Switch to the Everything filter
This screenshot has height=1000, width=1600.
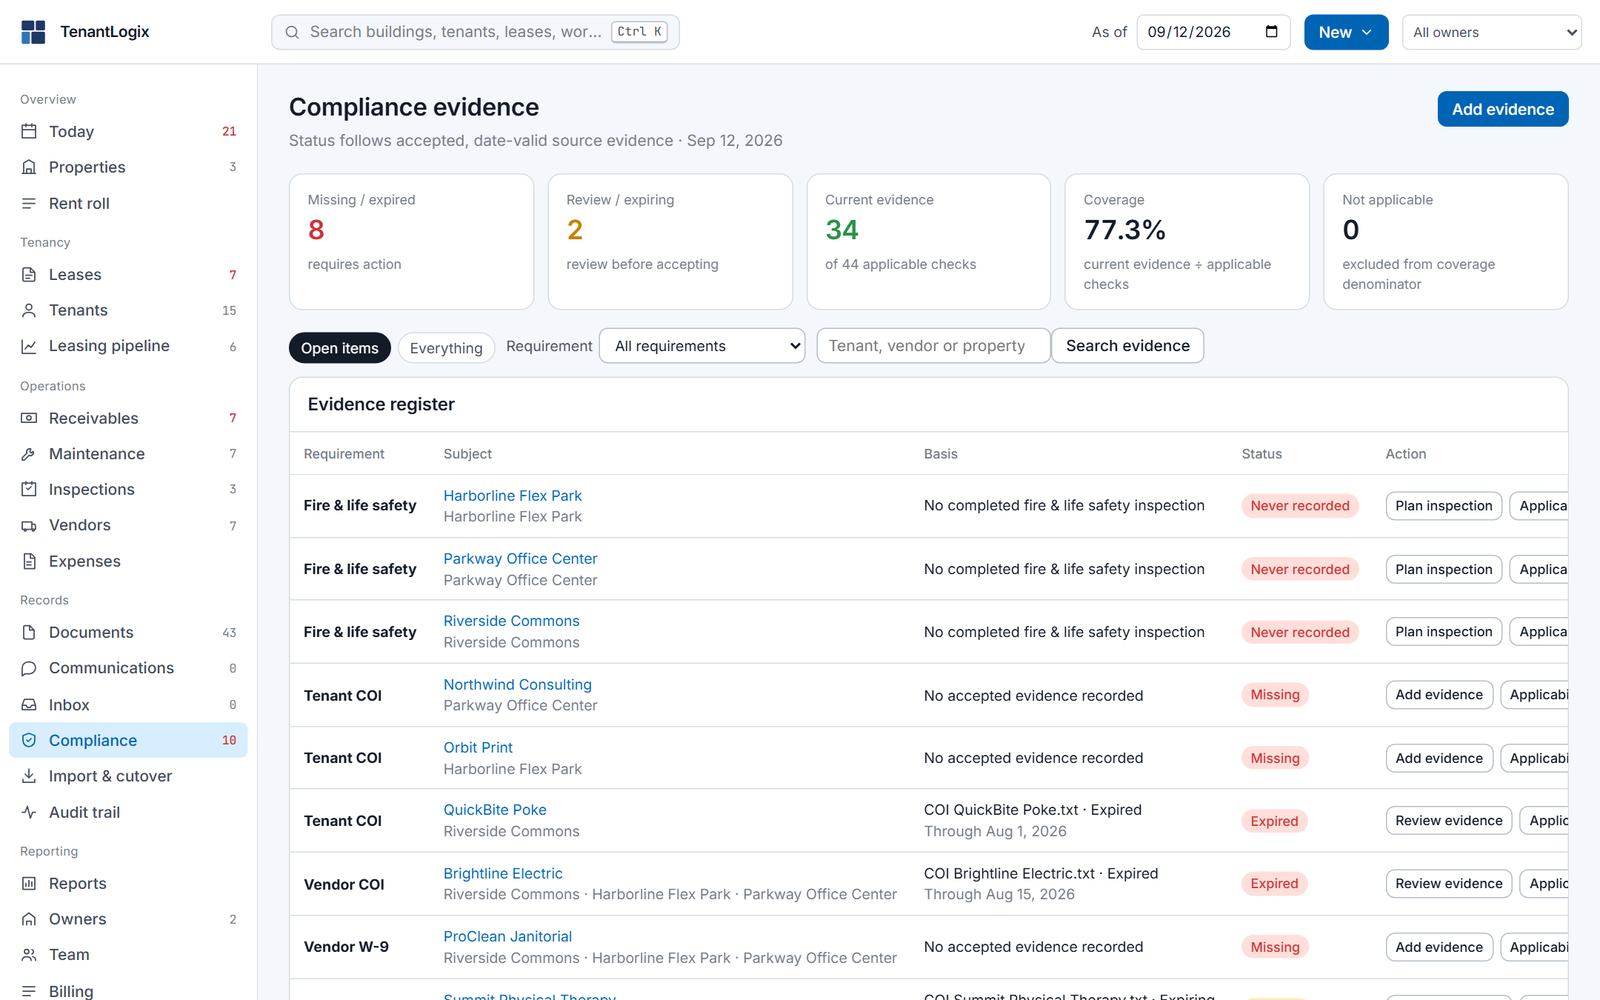pos(446,348)
